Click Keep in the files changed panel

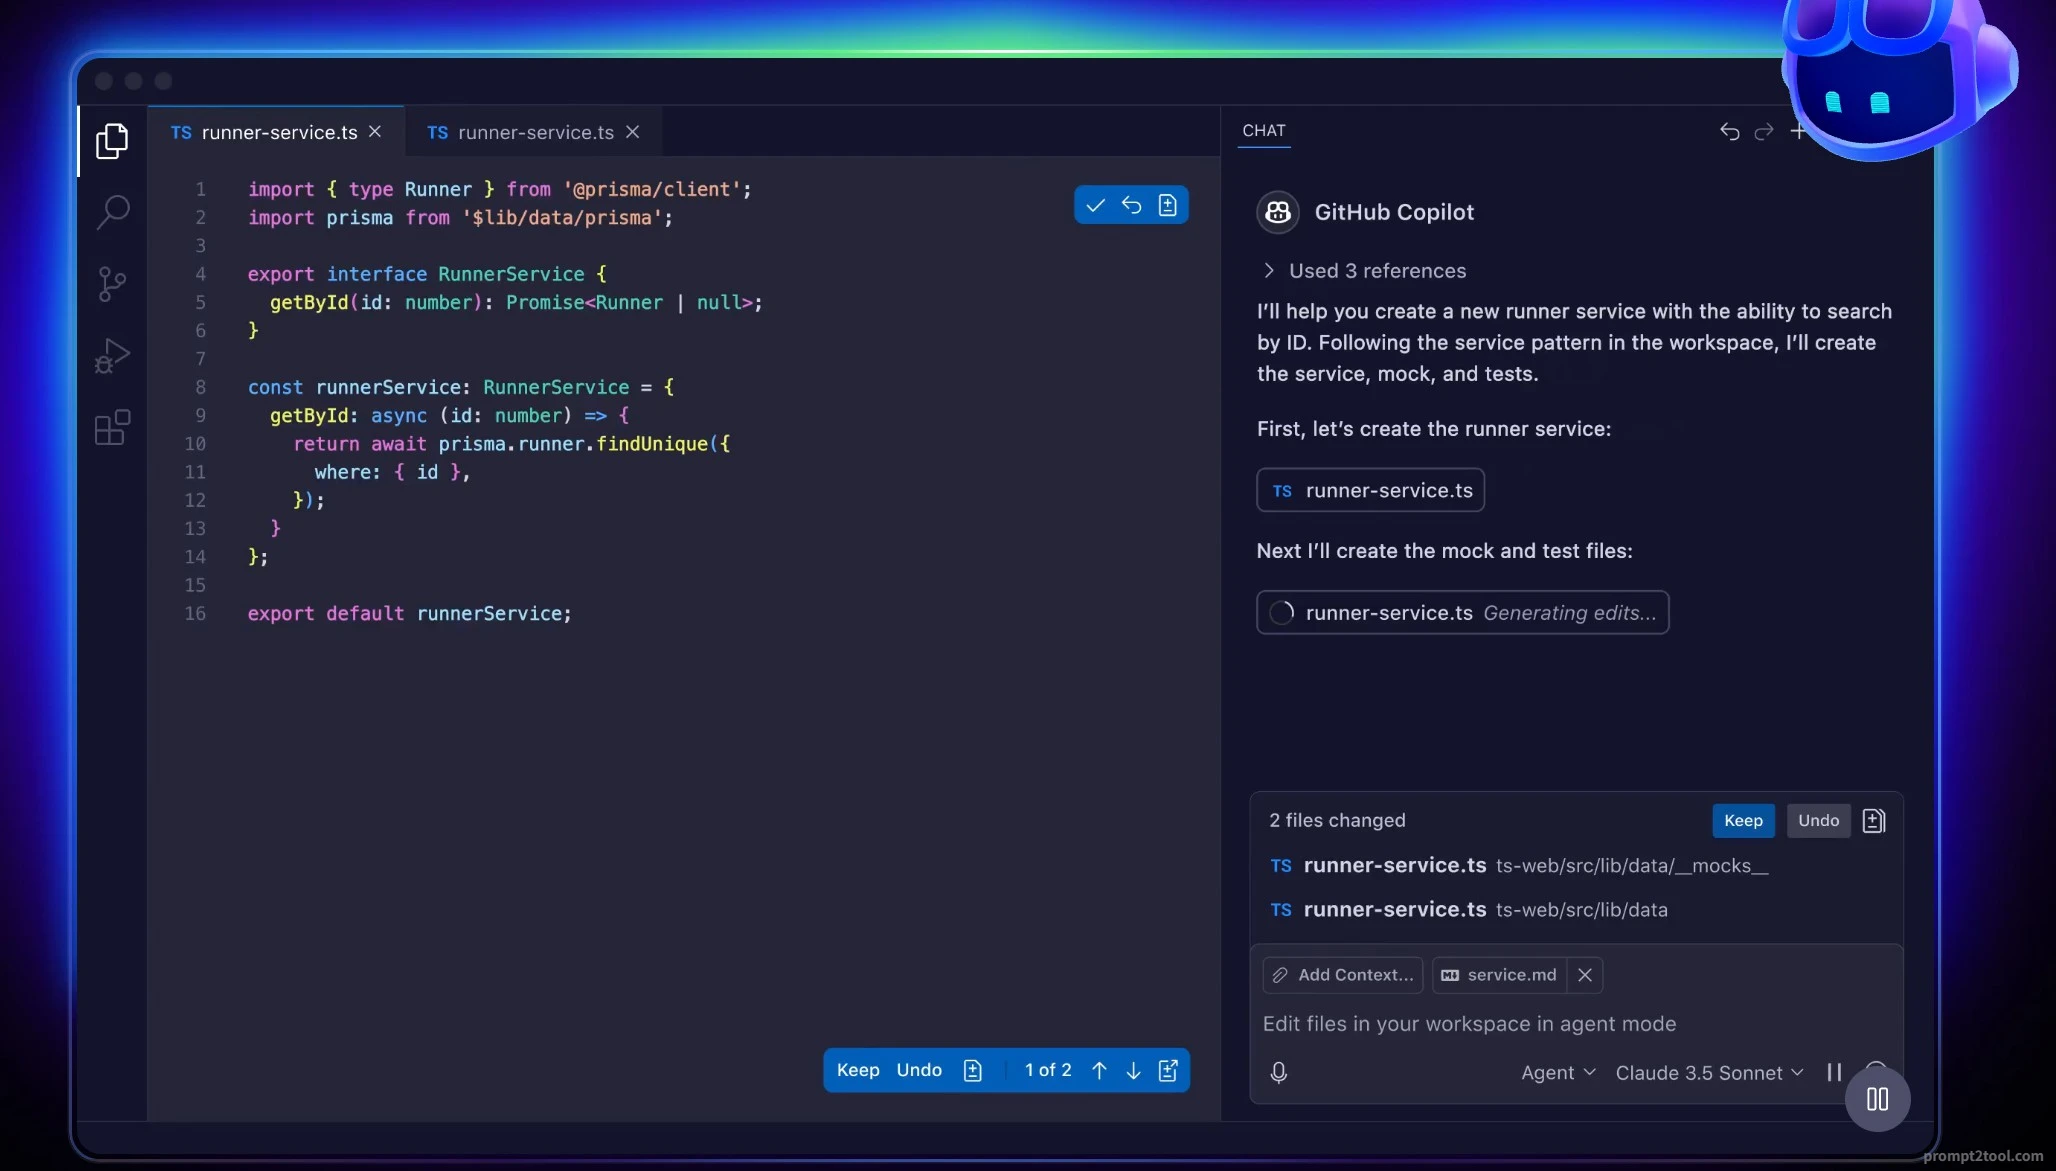1743,821
